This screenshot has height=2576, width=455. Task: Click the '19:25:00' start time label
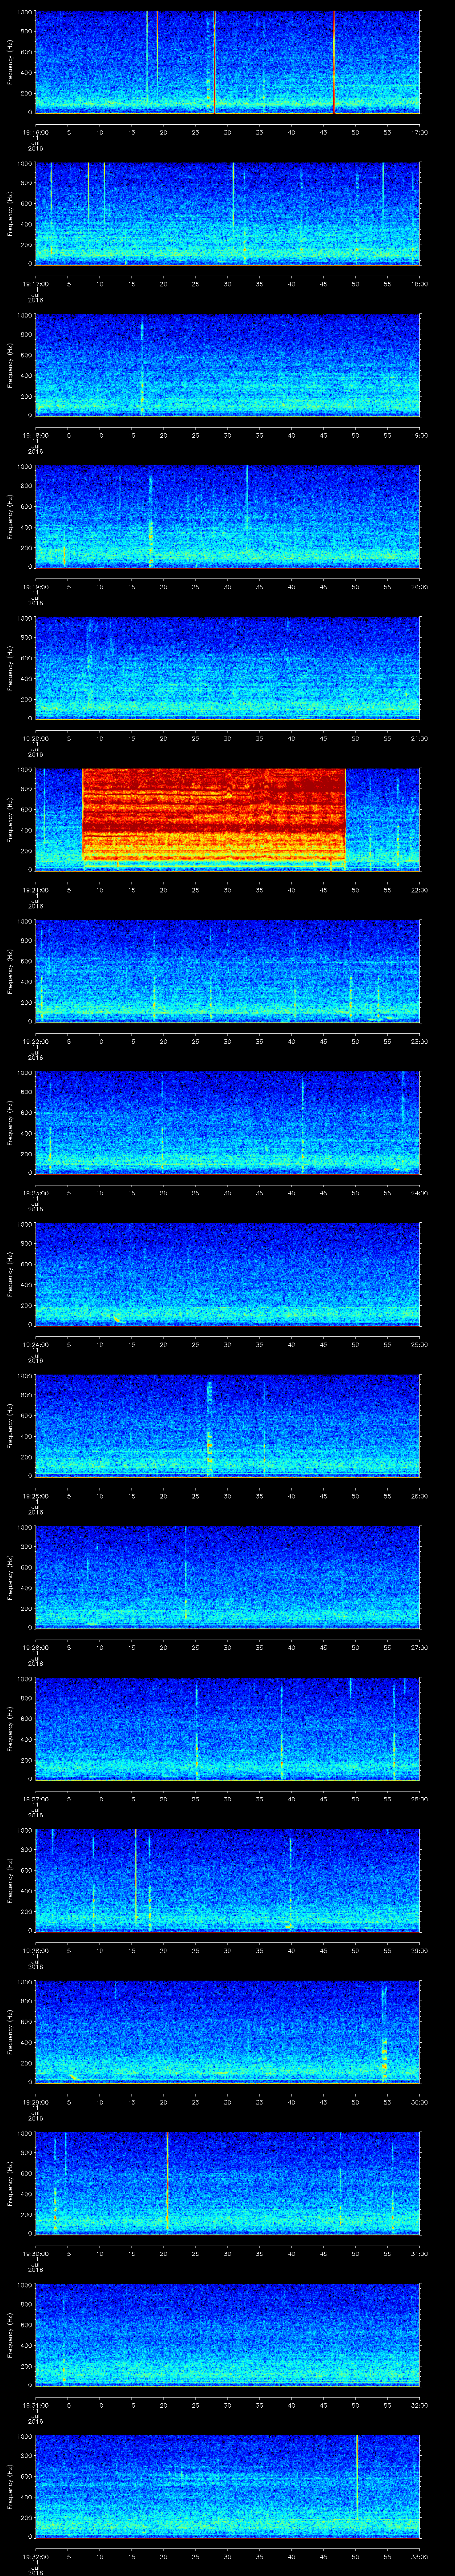click(36, 1495)
